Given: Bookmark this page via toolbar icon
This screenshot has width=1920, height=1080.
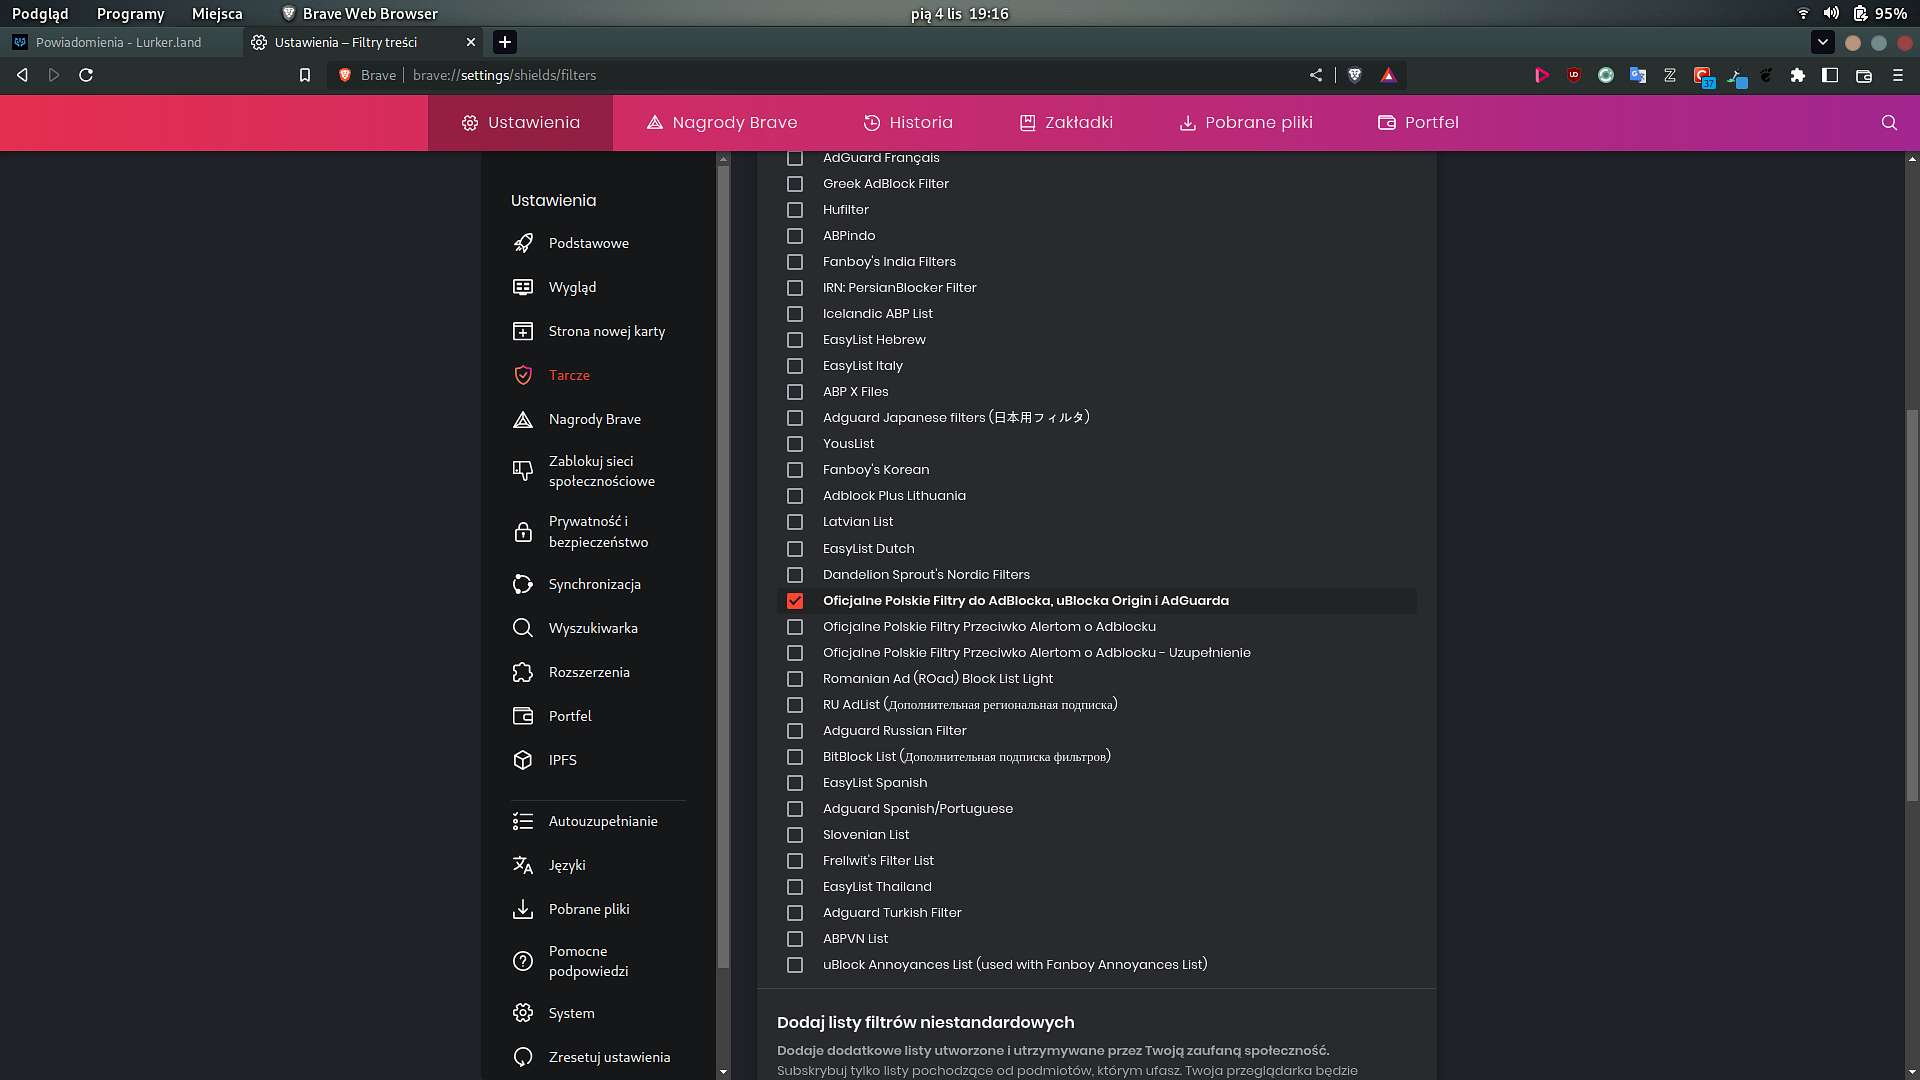Looking at the screenshot, I should [x=305, y=75].
